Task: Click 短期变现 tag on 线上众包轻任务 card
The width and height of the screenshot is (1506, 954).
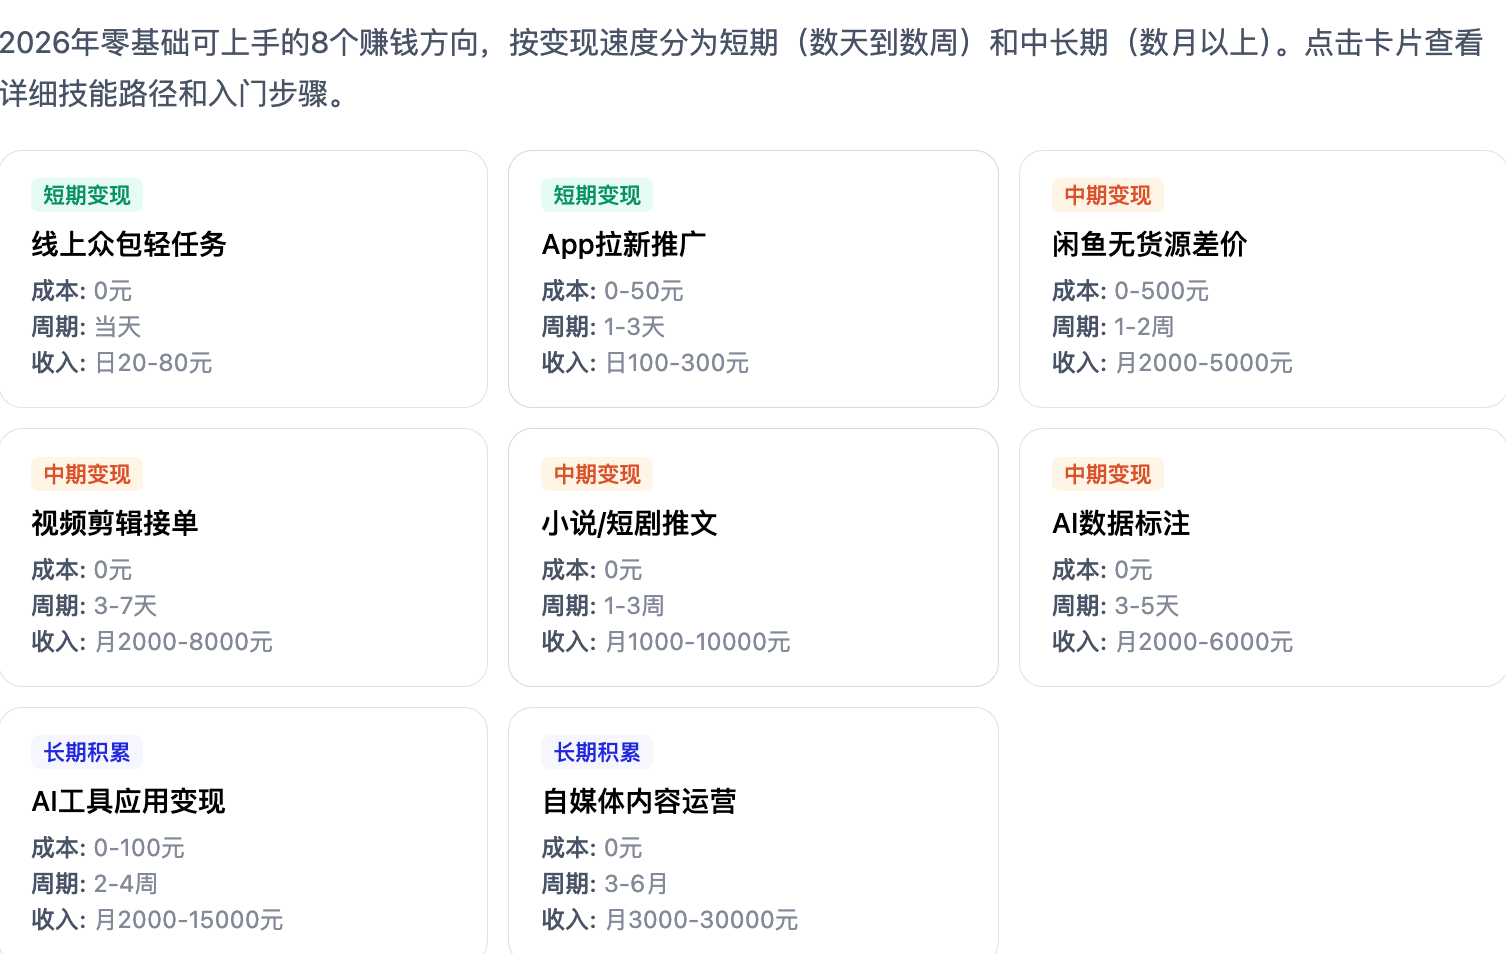Action: pyautogui.click(x=87, y=195)
